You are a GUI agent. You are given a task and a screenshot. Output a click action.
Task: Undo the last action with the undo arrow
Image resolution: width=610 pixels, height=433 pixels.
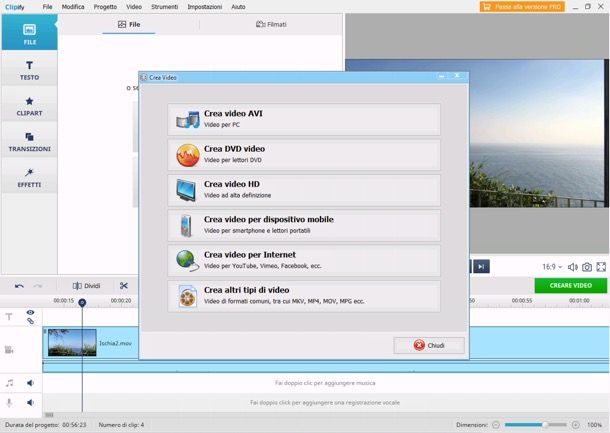[x=19, y=286]
